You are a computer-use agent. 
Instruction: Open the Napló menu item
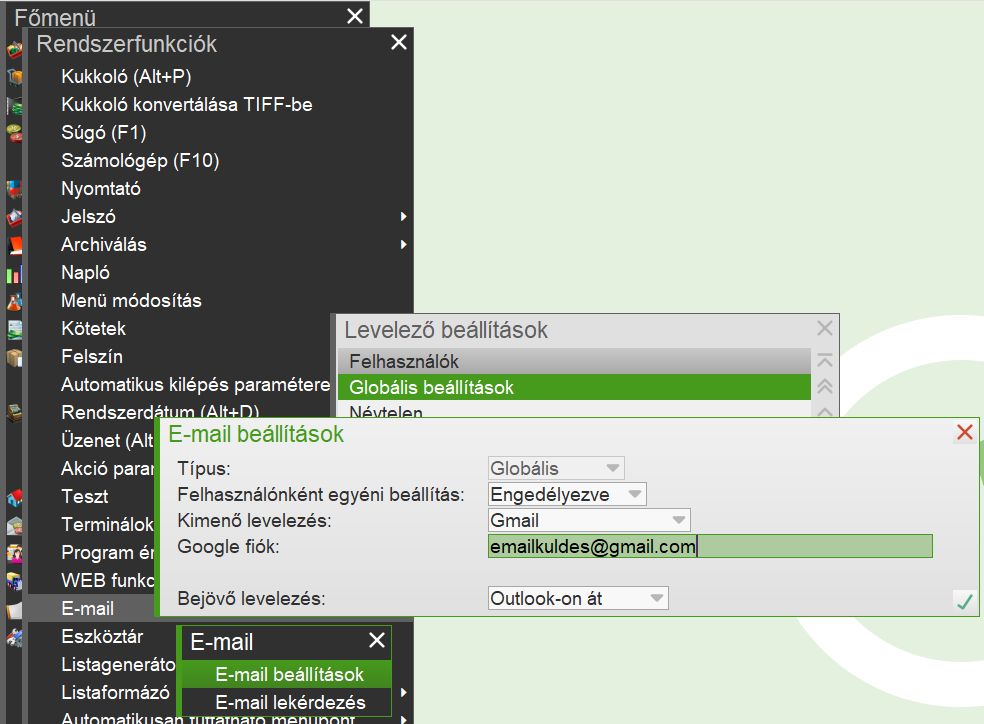85,272
